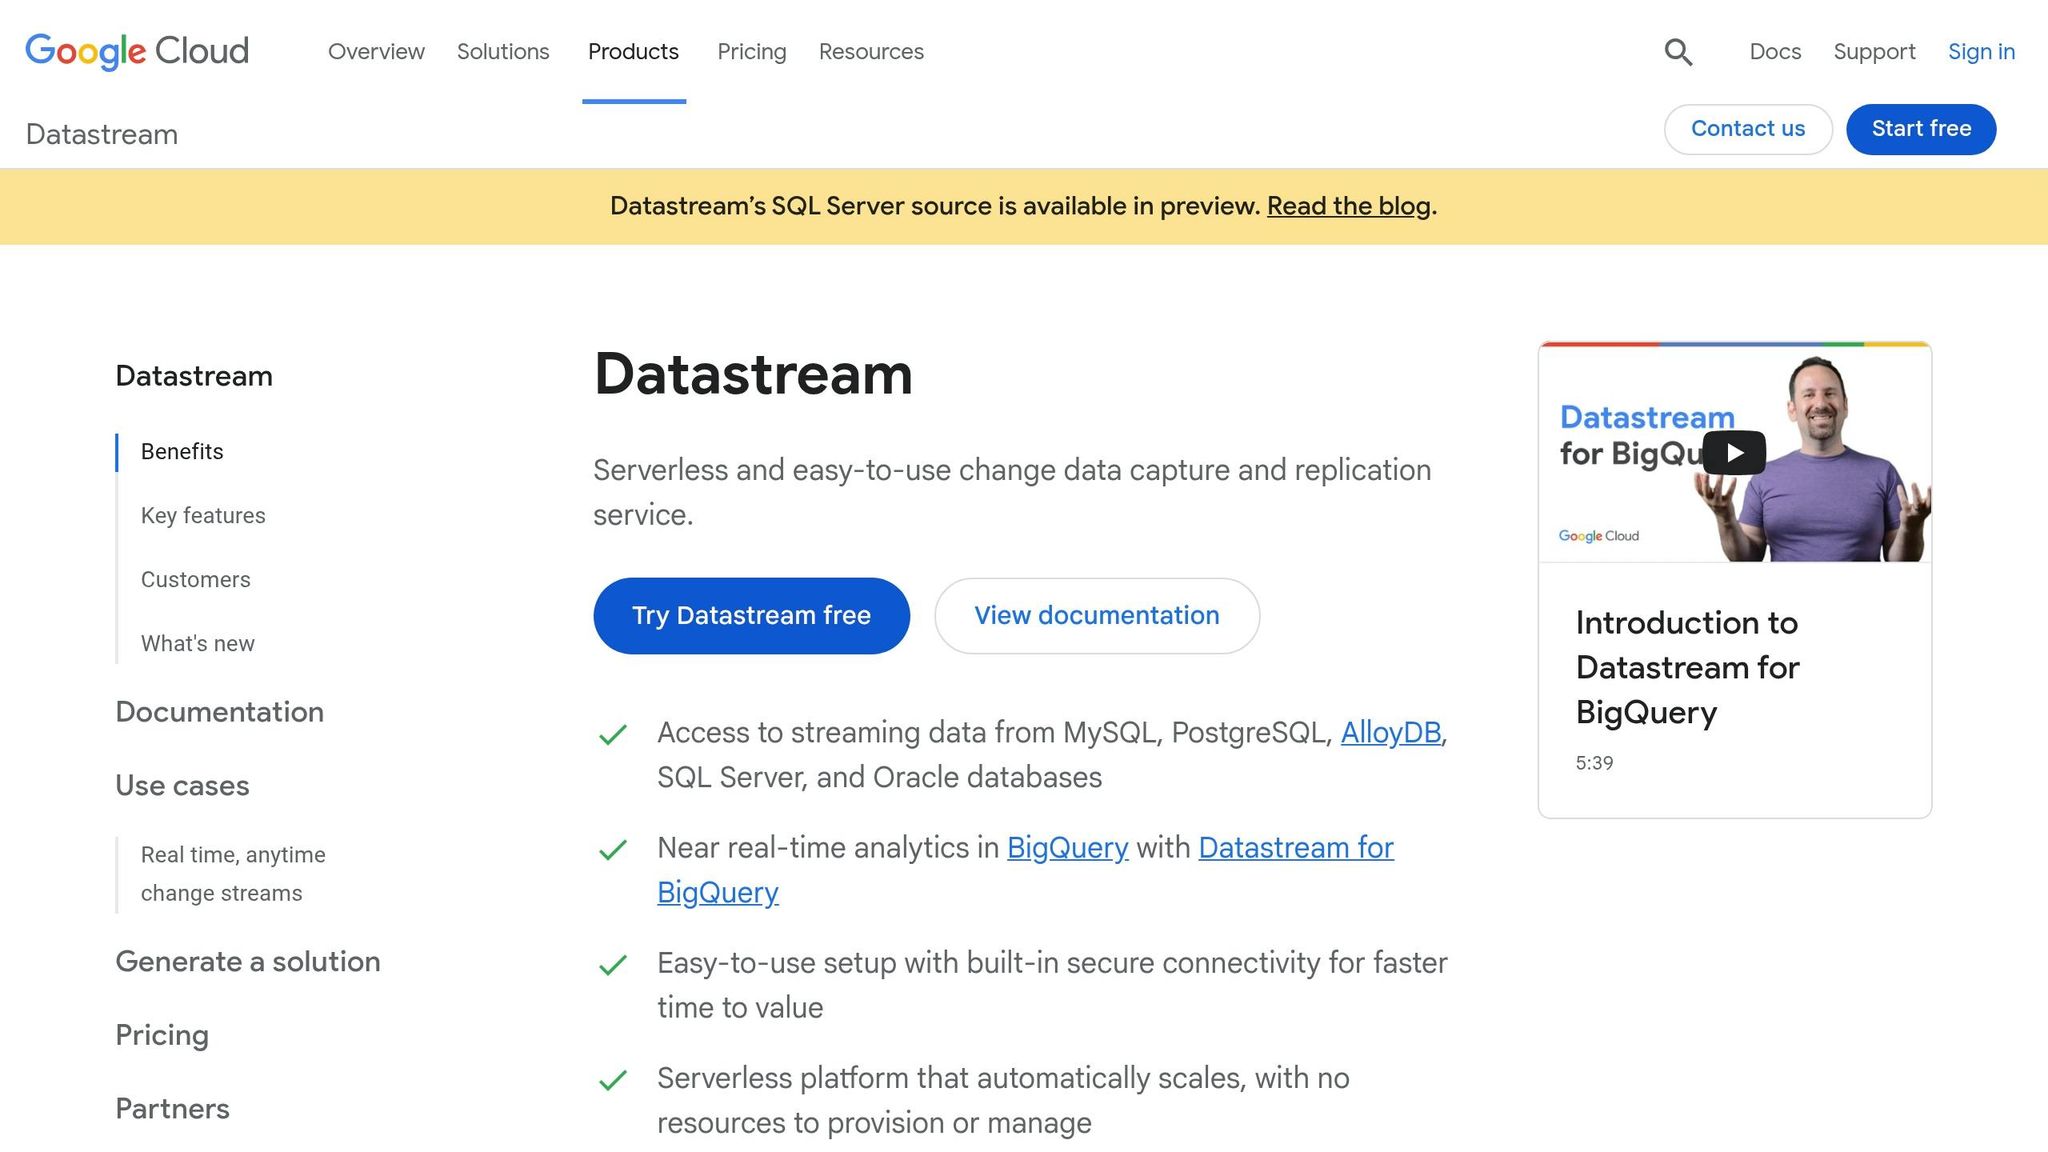Screen dimensions: 2048x1152
Task: Click Sign in
Action: (x=1981, y=51)
